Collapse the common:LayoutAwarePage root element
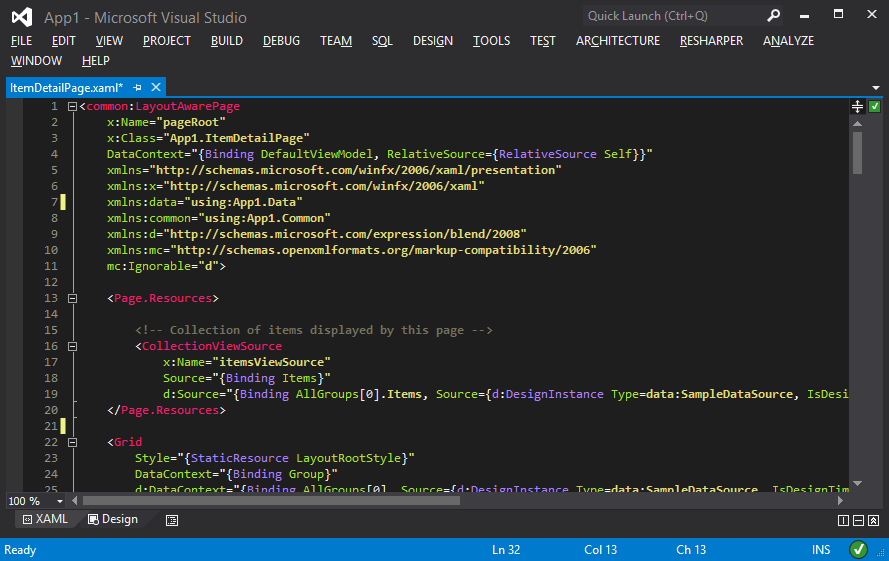The height and width of the screenshot is (561, 889). [x=72, y=106]
